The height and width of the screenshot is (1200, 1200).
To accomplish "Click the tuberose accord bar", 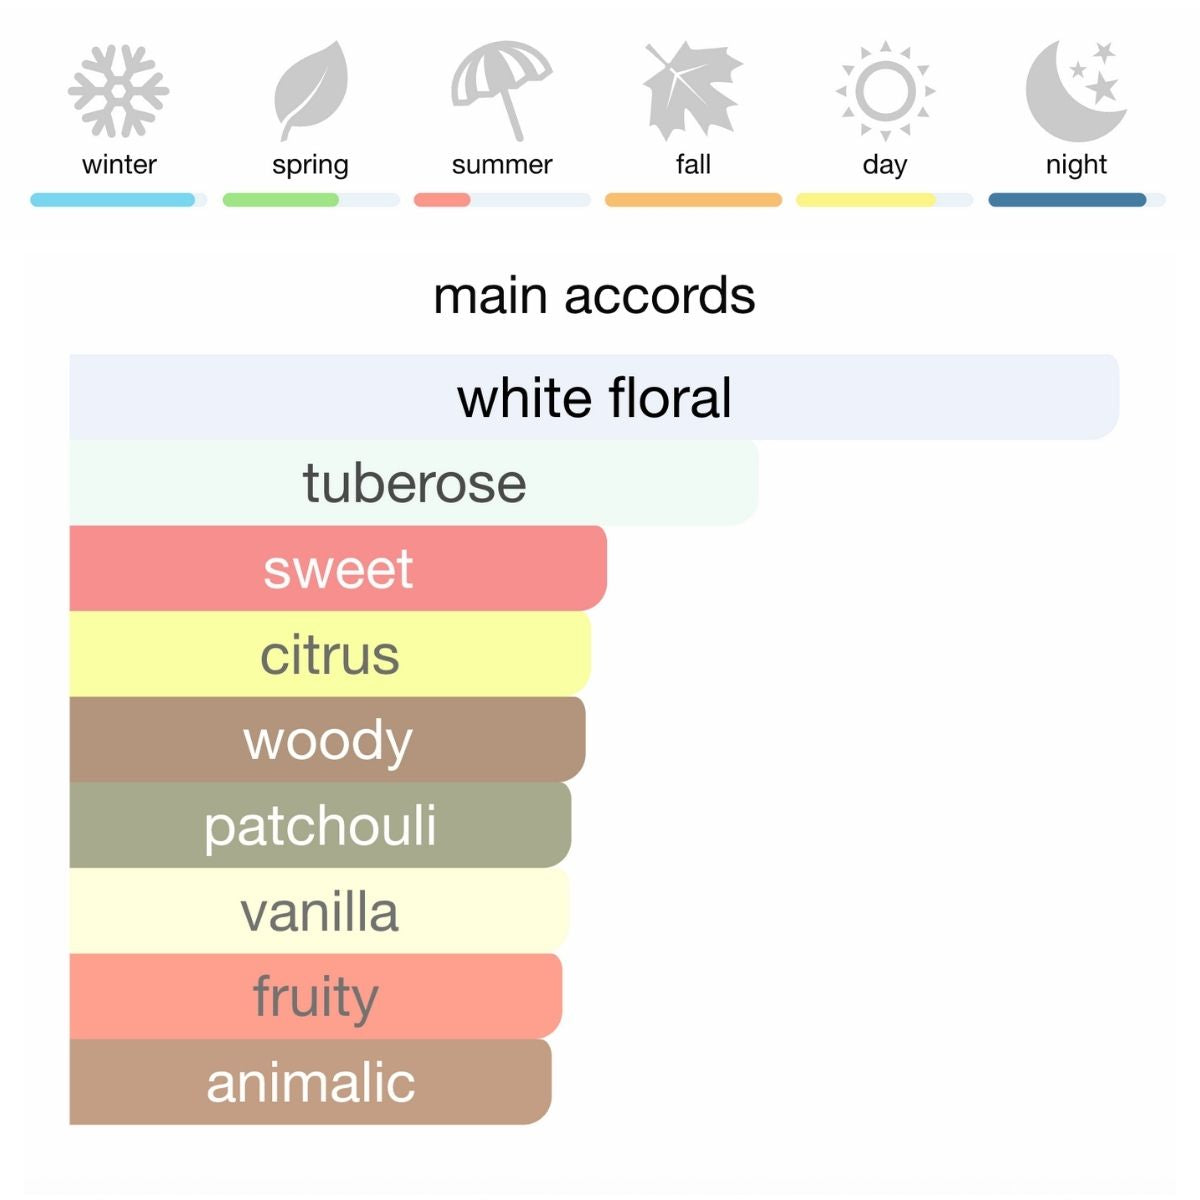I will tap(414, 483).
